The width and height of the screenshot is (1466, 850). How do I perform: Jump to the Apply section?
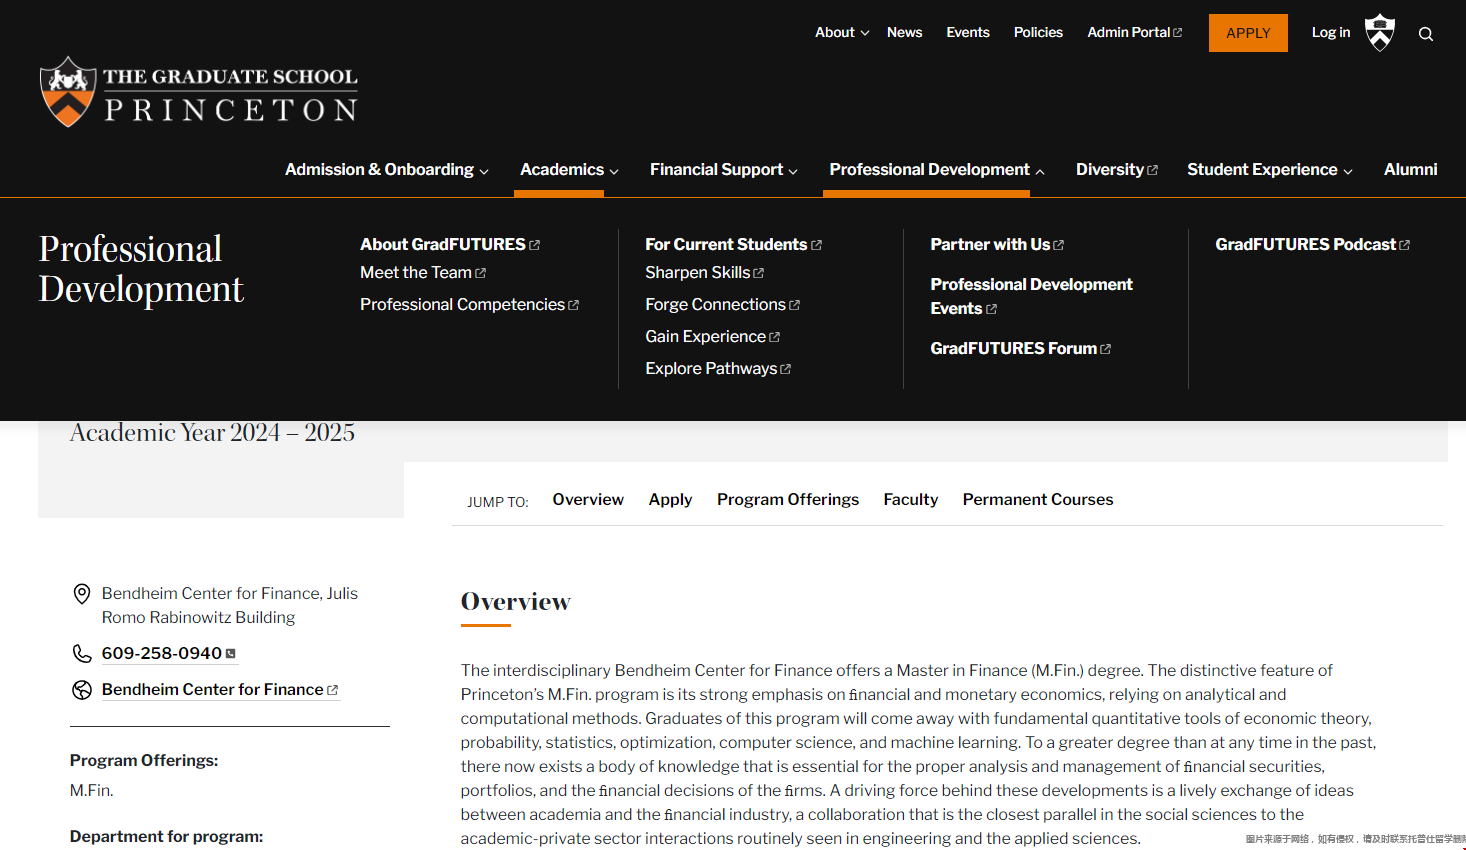(x=670, y=500)
